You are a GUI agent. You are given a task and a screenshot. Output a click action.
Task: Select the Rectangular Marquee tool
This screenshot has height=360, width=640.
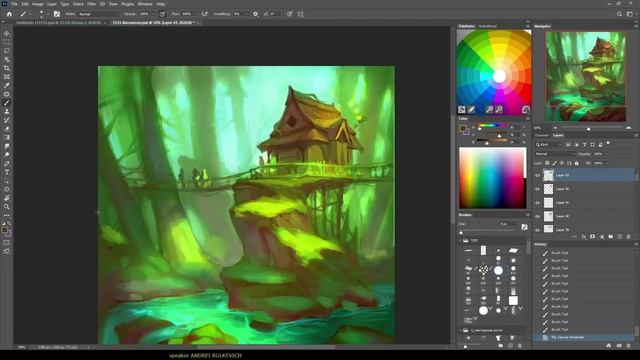[7, 42]
